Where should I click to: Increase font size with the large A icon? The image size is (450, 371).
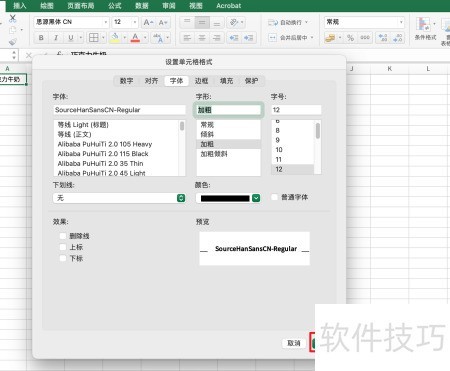[x=148, y=22]
